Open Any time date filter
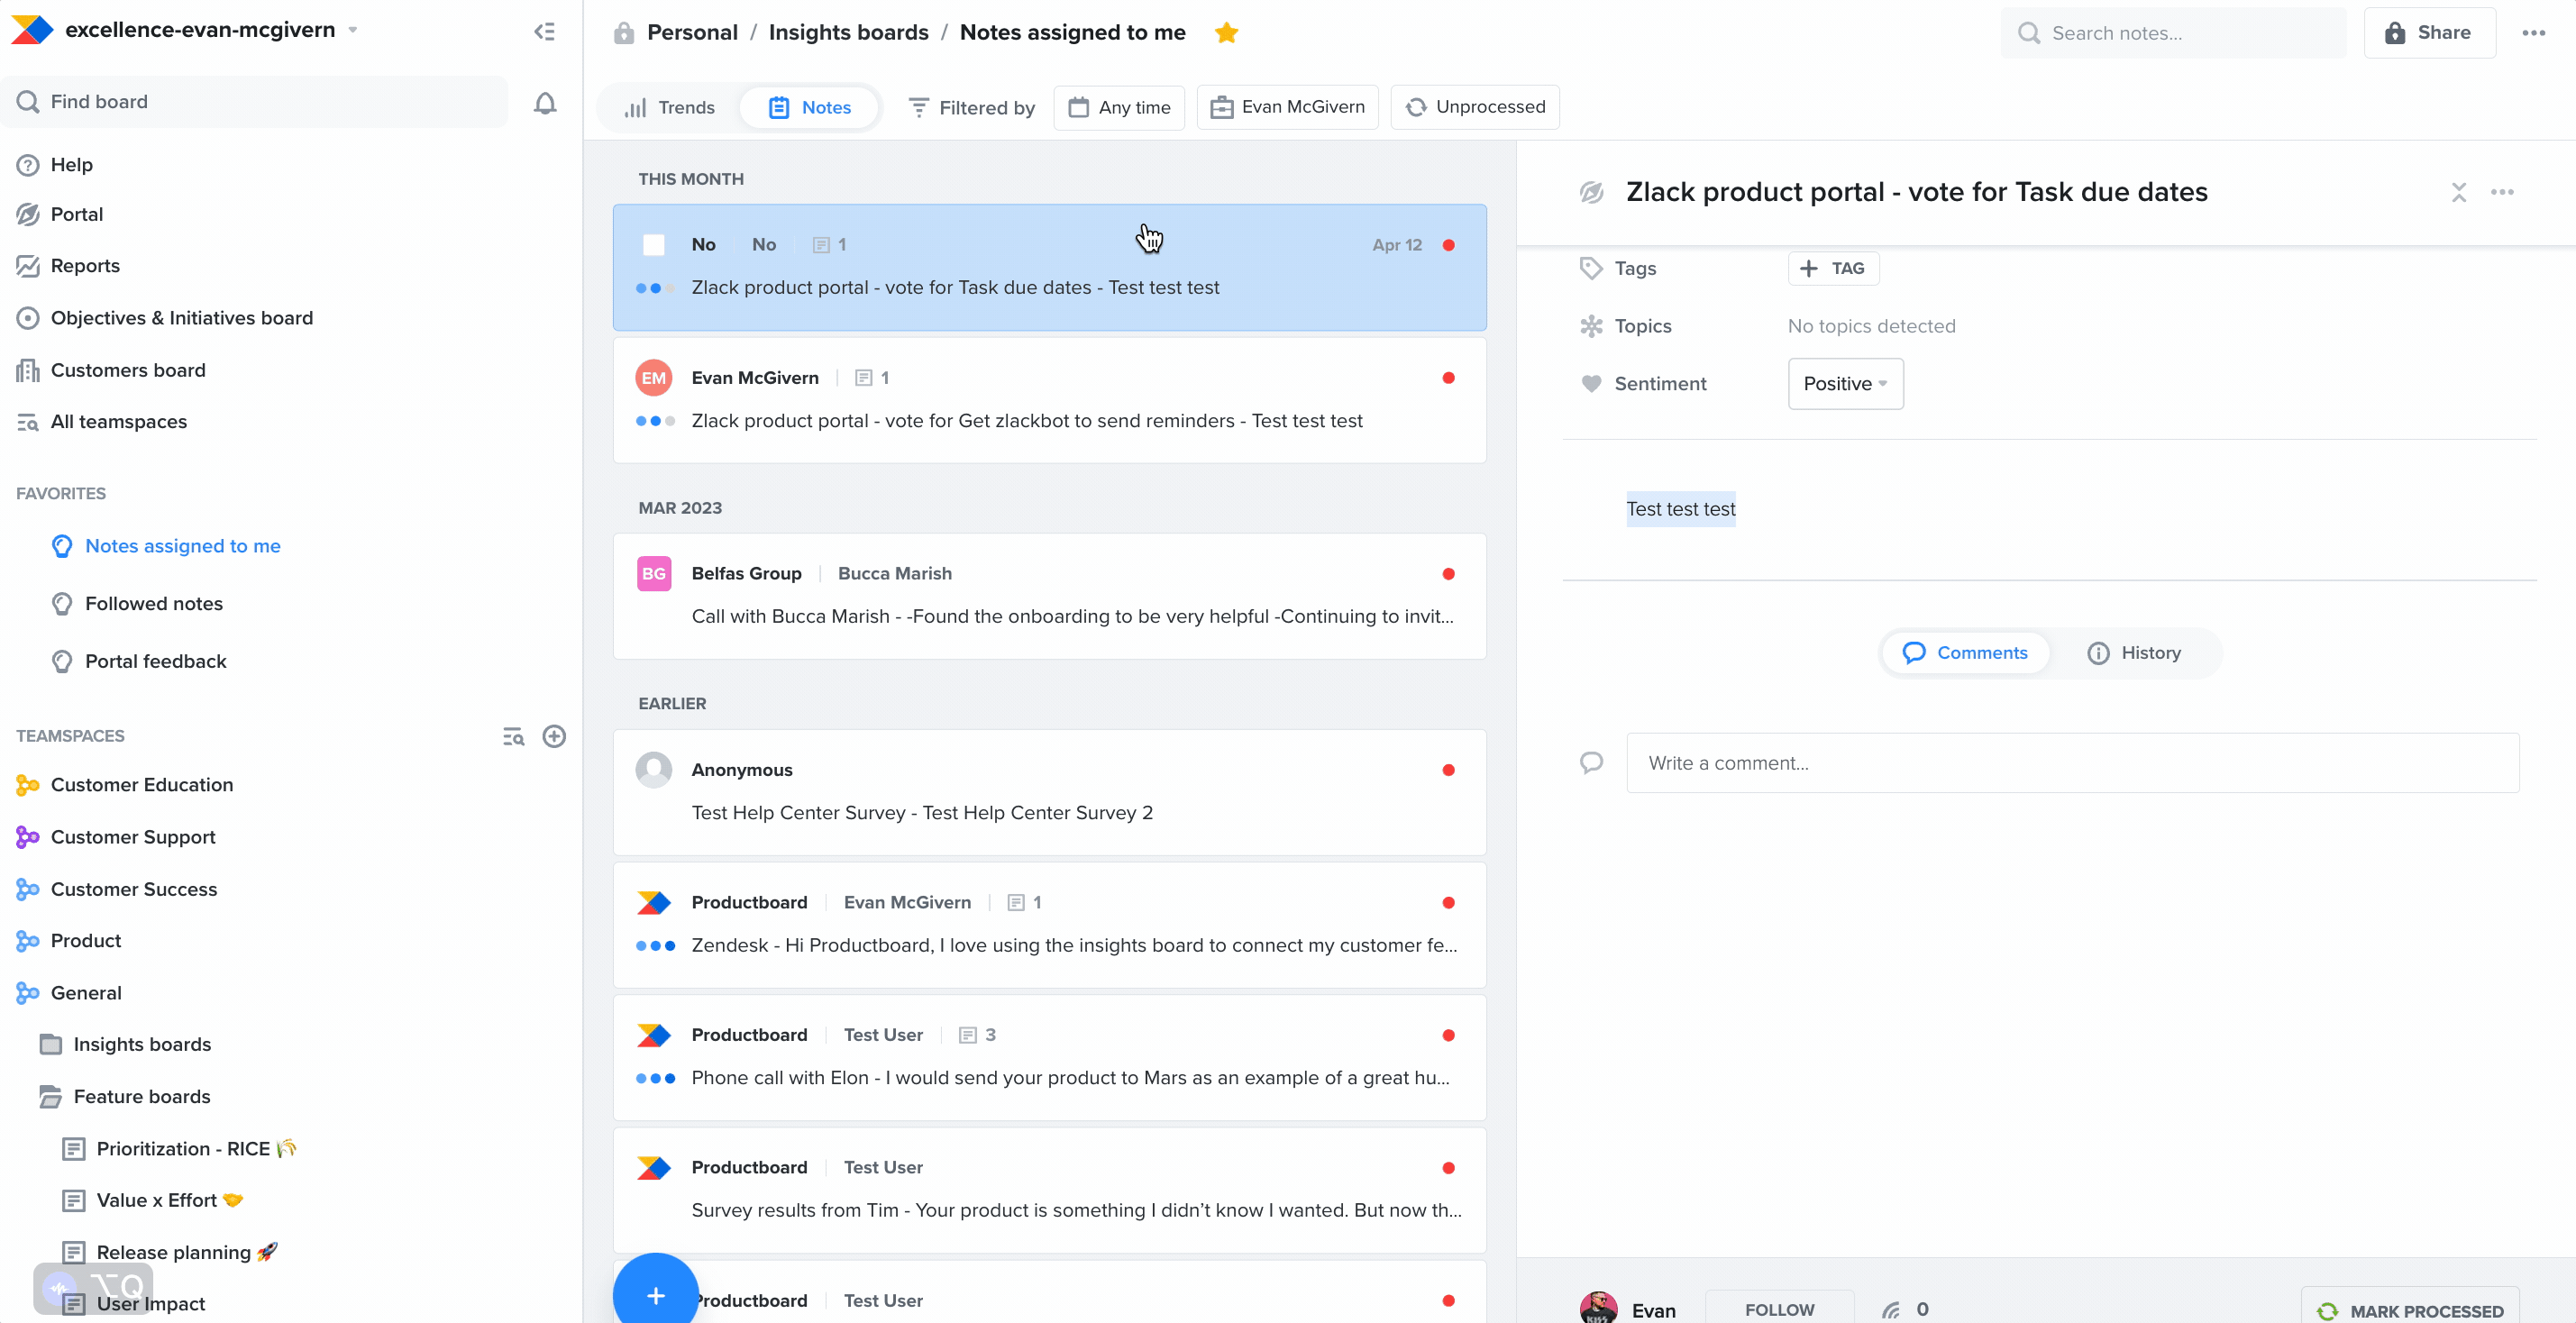Viewport: 2576px width, 1323px height. click(1119, 107)
